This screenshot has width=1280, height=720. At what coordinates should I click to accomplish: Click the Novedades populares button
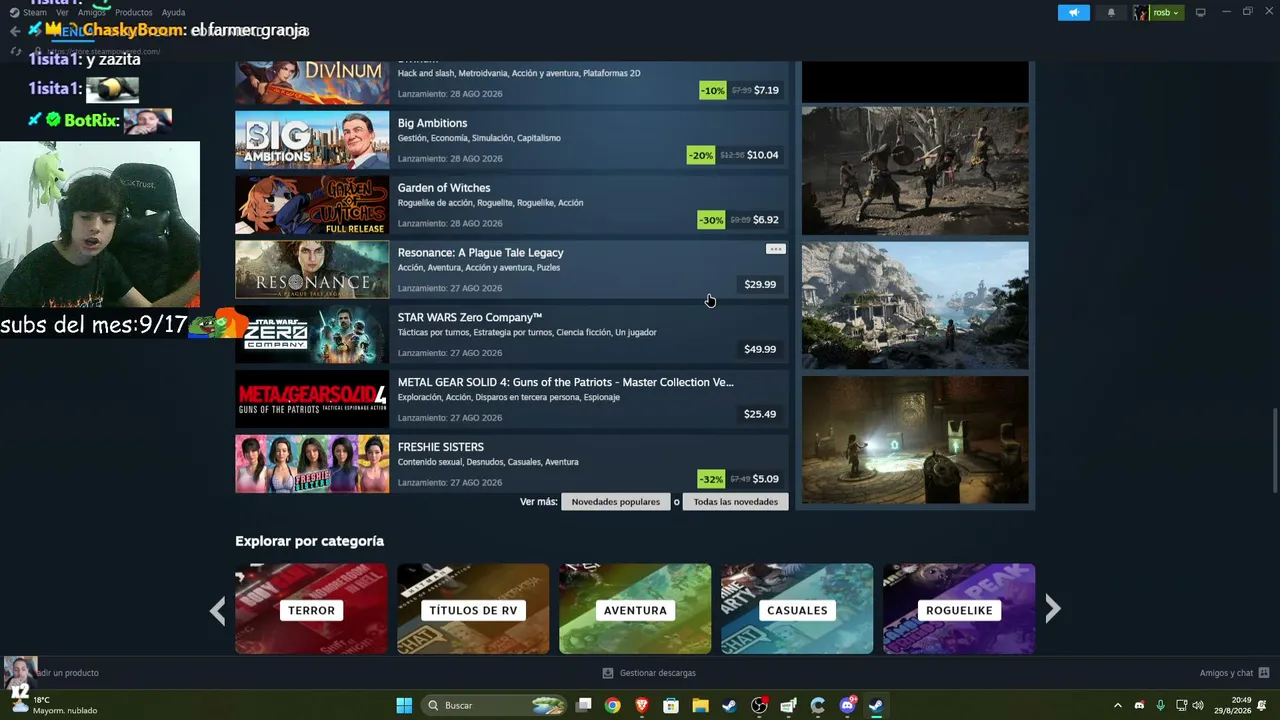tap(616, 502)
